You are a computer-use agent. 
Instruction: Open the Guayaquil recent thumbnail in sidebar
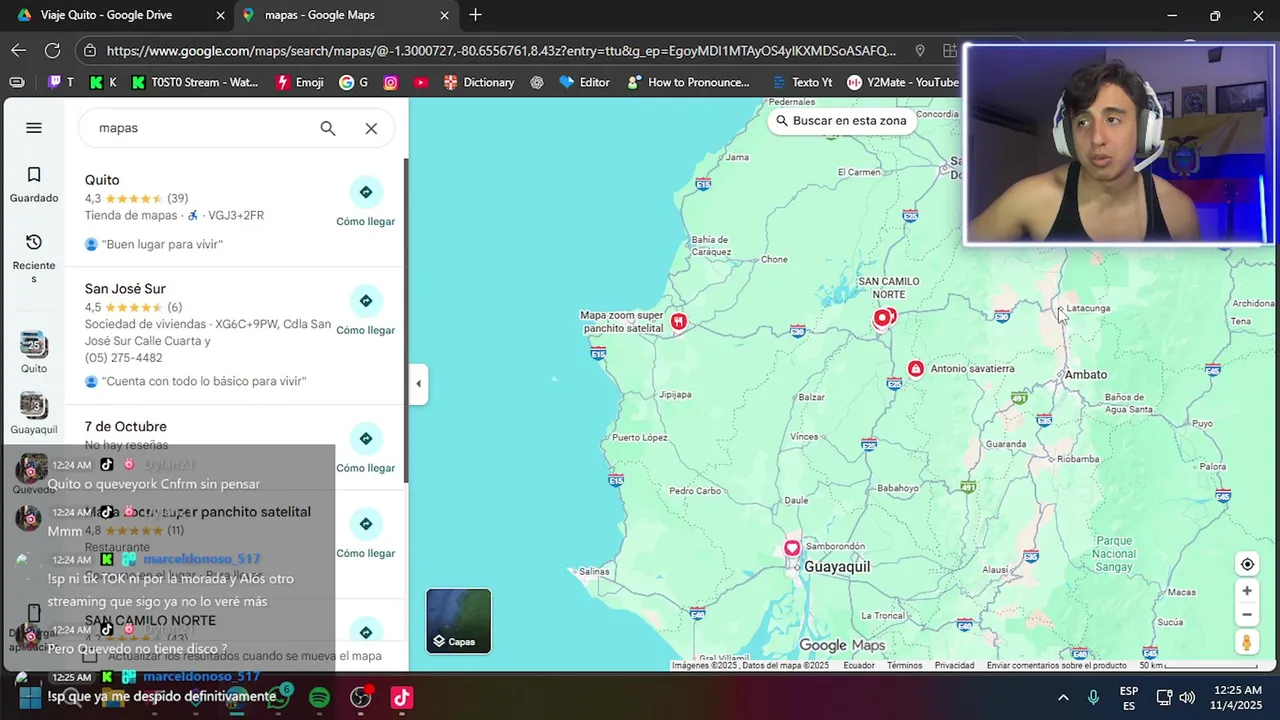coord(34,413)
